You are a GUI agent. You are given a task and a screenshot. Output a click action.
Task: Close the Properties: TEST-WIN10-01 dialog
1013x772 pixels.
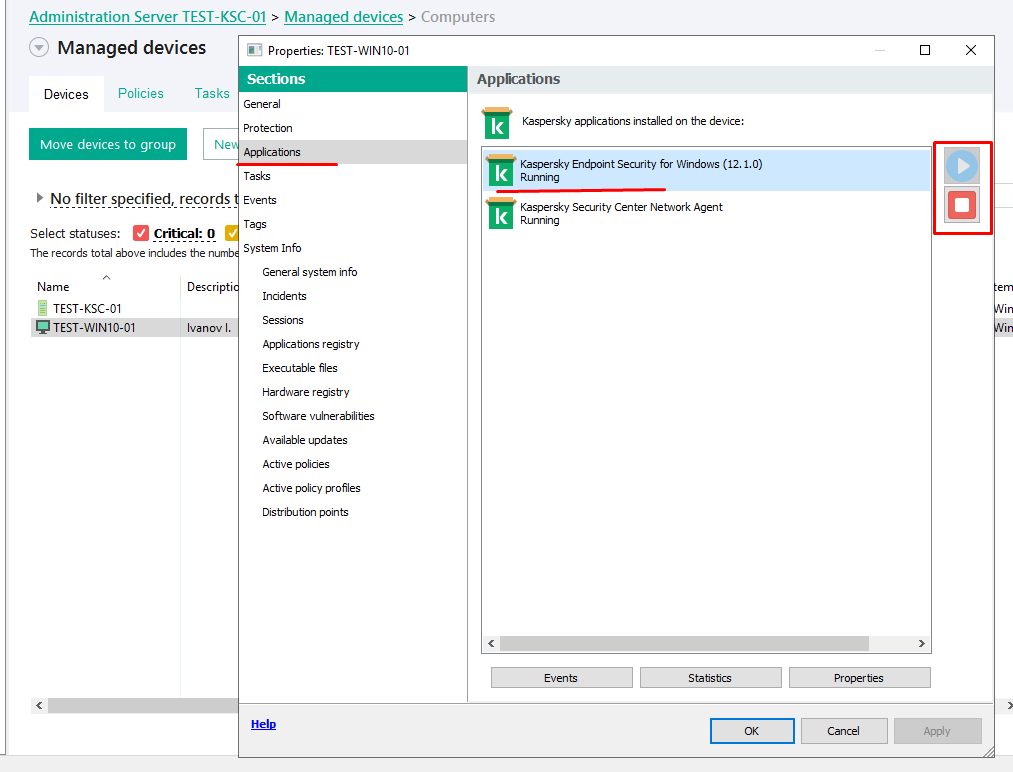pos(970,50)
